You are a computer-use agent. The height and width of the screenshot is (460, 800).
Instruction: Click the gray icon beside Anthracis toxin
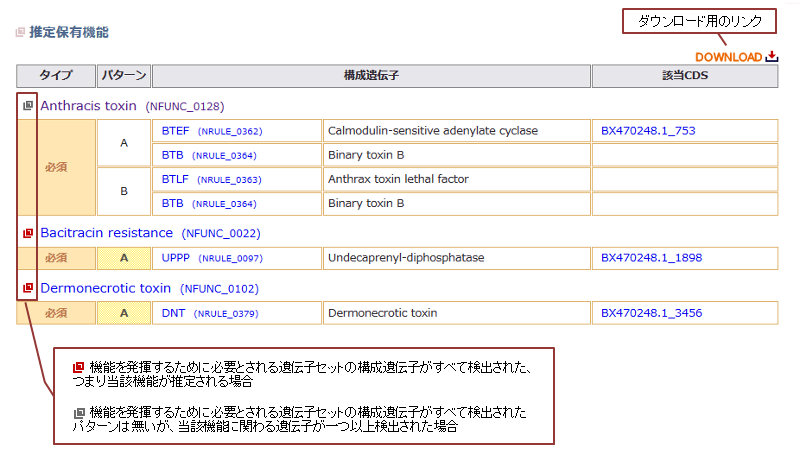(x=28, y=106)
